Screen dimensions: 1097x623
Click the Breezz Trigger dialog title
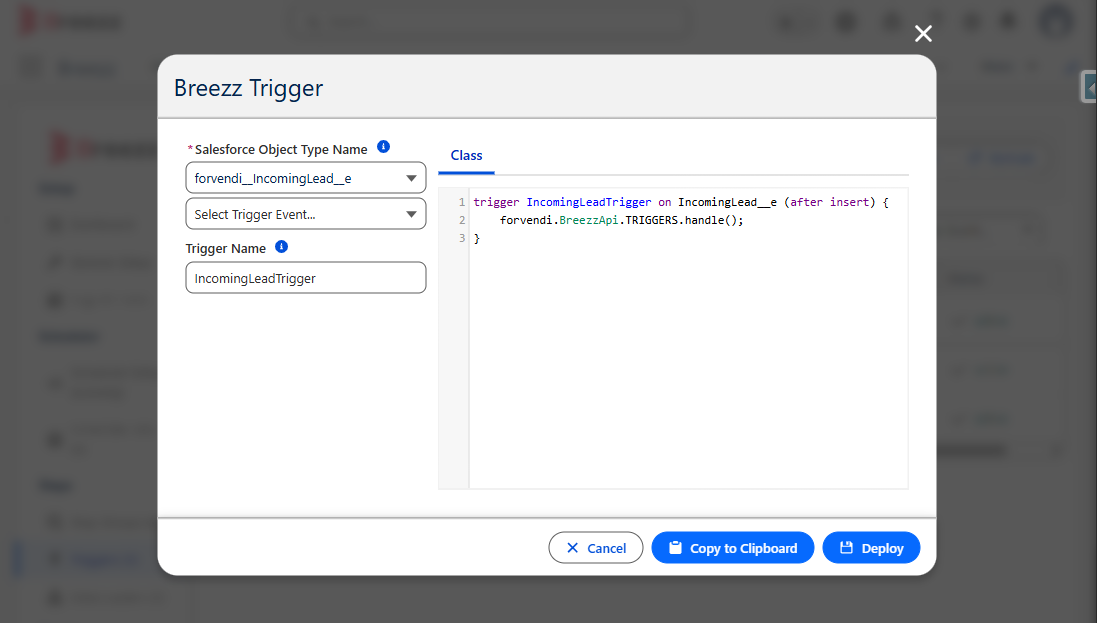pyautogui.click(x=248, y=88)
